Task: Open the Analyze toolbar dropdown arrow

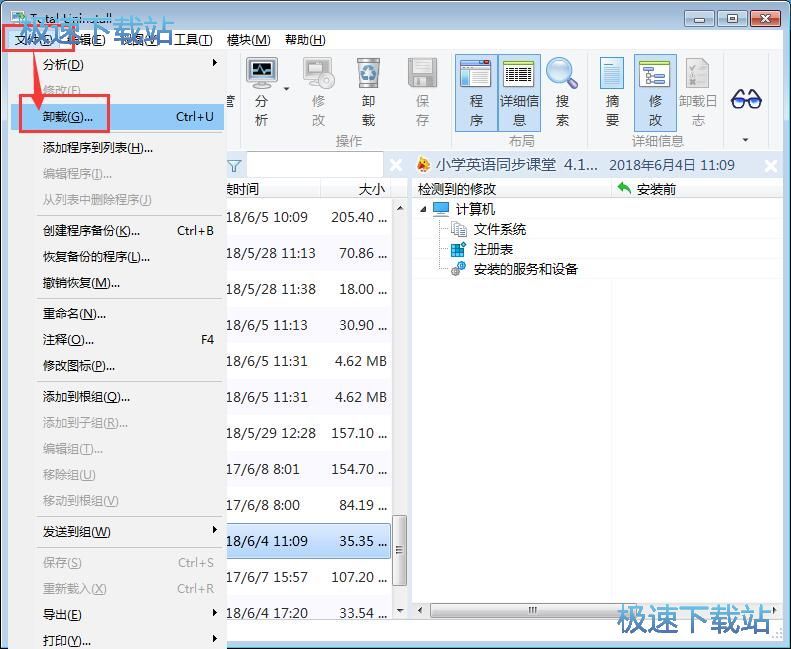Action: pos(286,89)
